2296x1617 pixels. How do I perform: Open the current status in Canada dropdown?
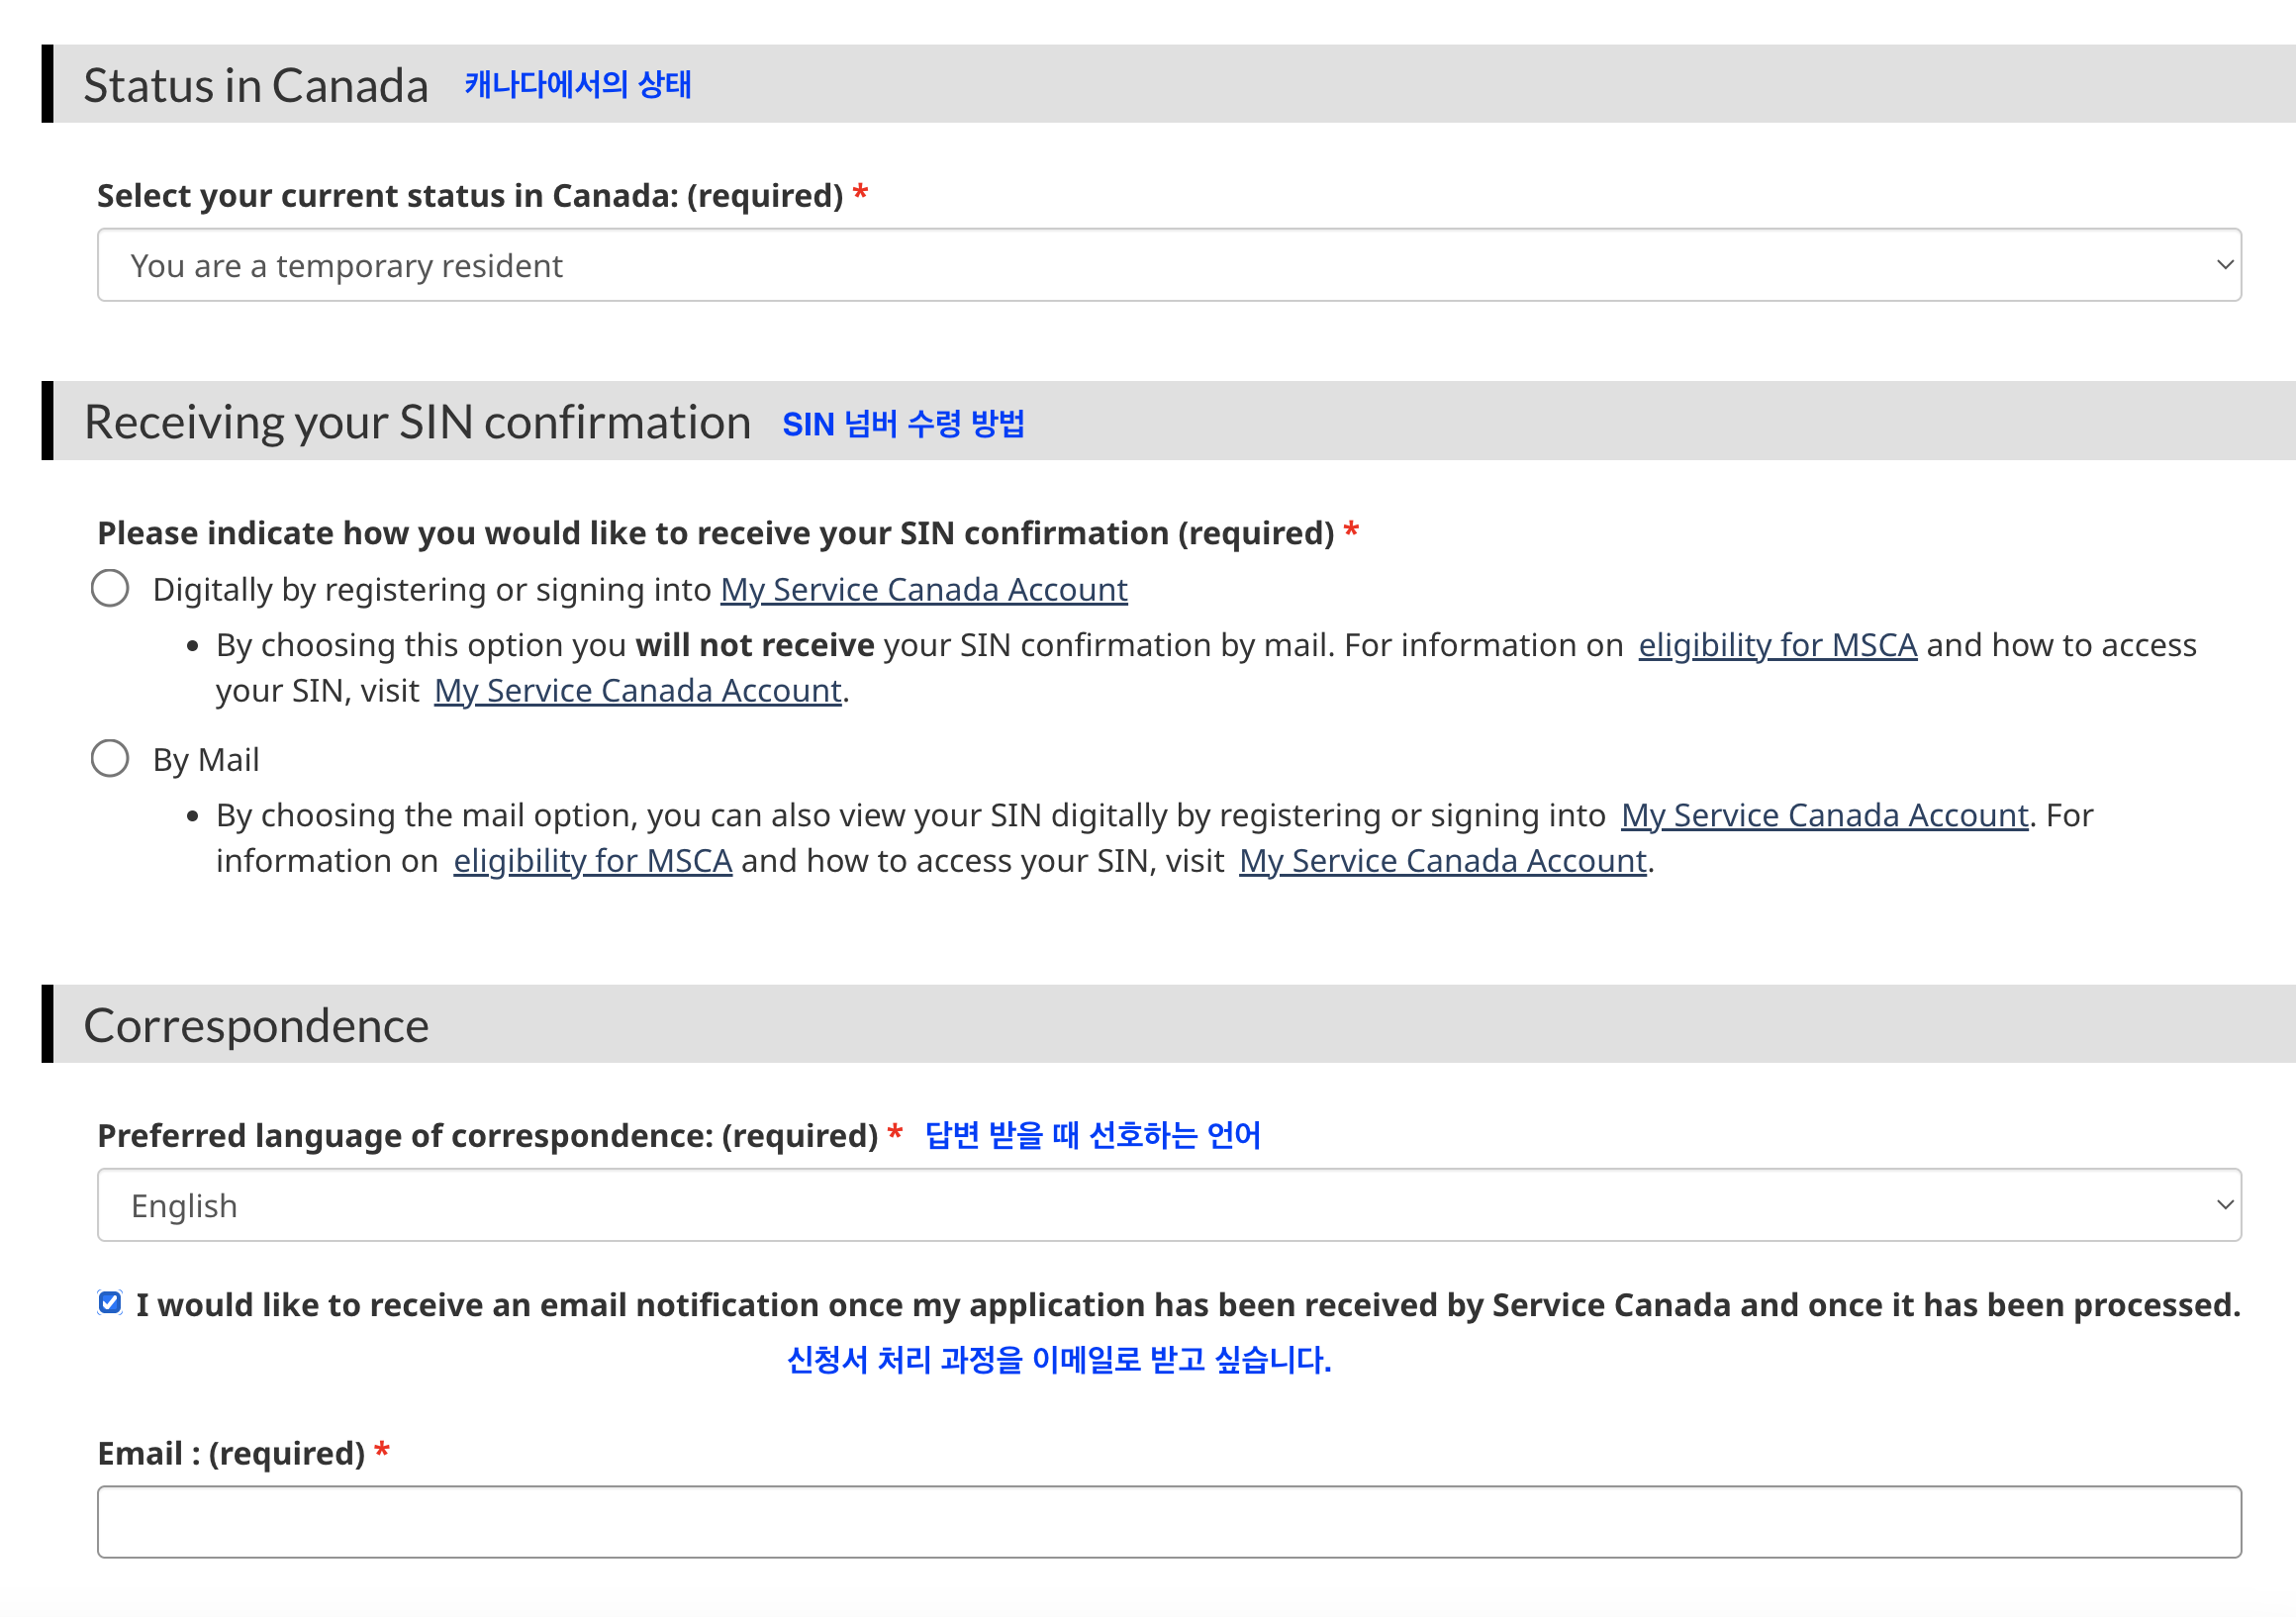(1168, 265)
